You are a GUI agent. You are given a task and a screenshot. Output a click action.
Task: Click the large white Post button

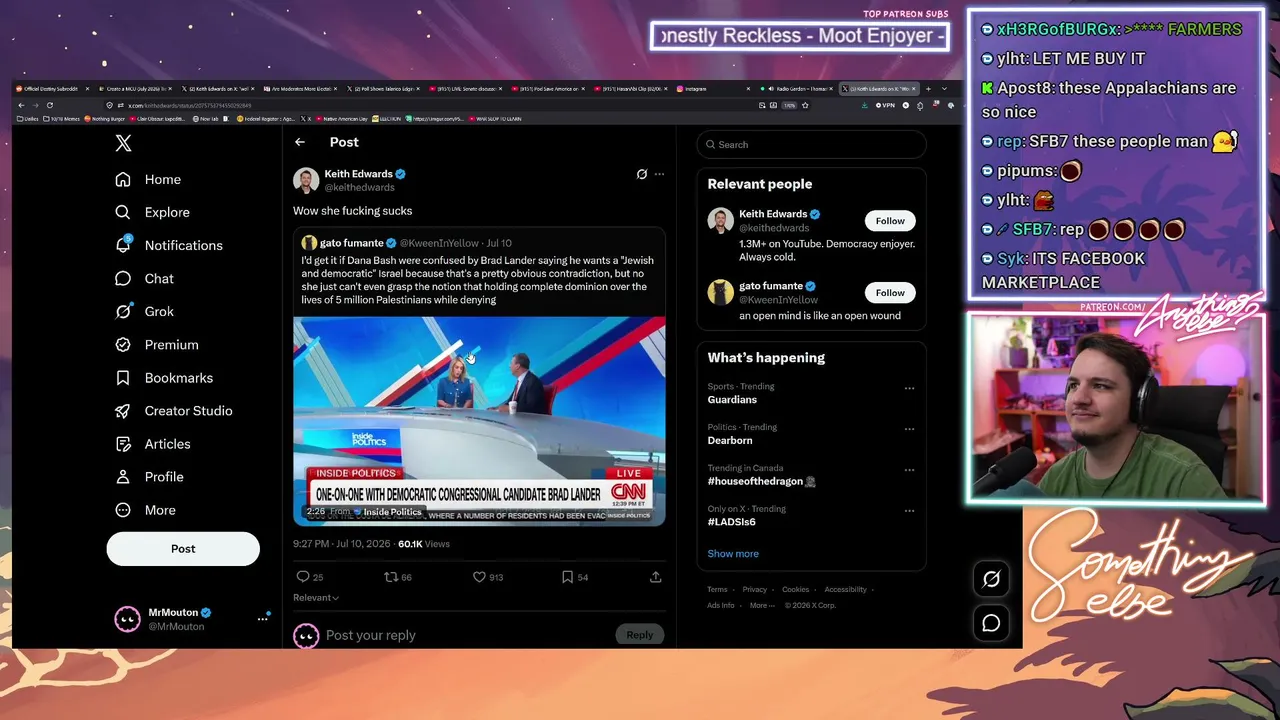coord(183,548)
